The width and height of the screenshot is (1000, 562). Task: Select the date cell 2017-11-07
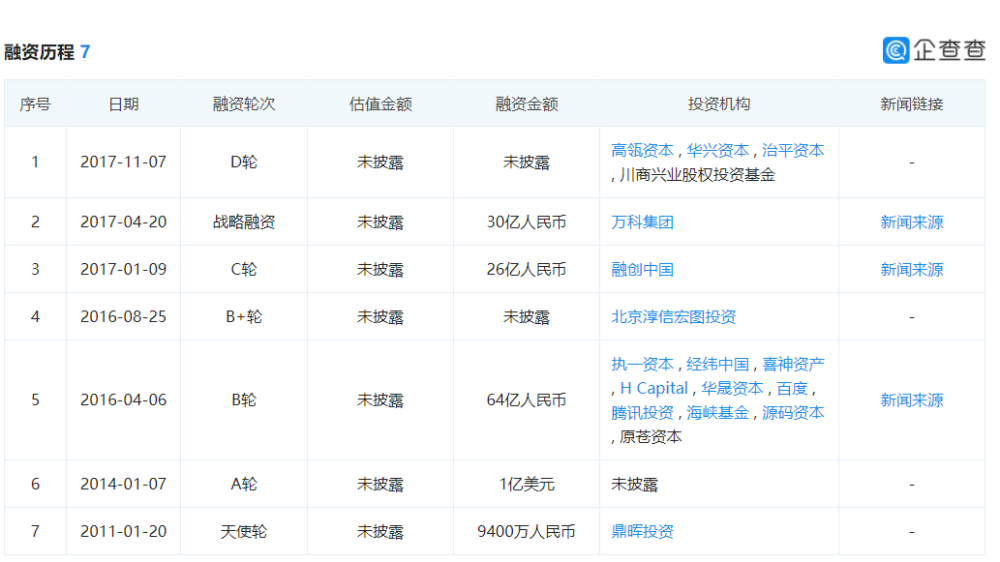[123, 162]
